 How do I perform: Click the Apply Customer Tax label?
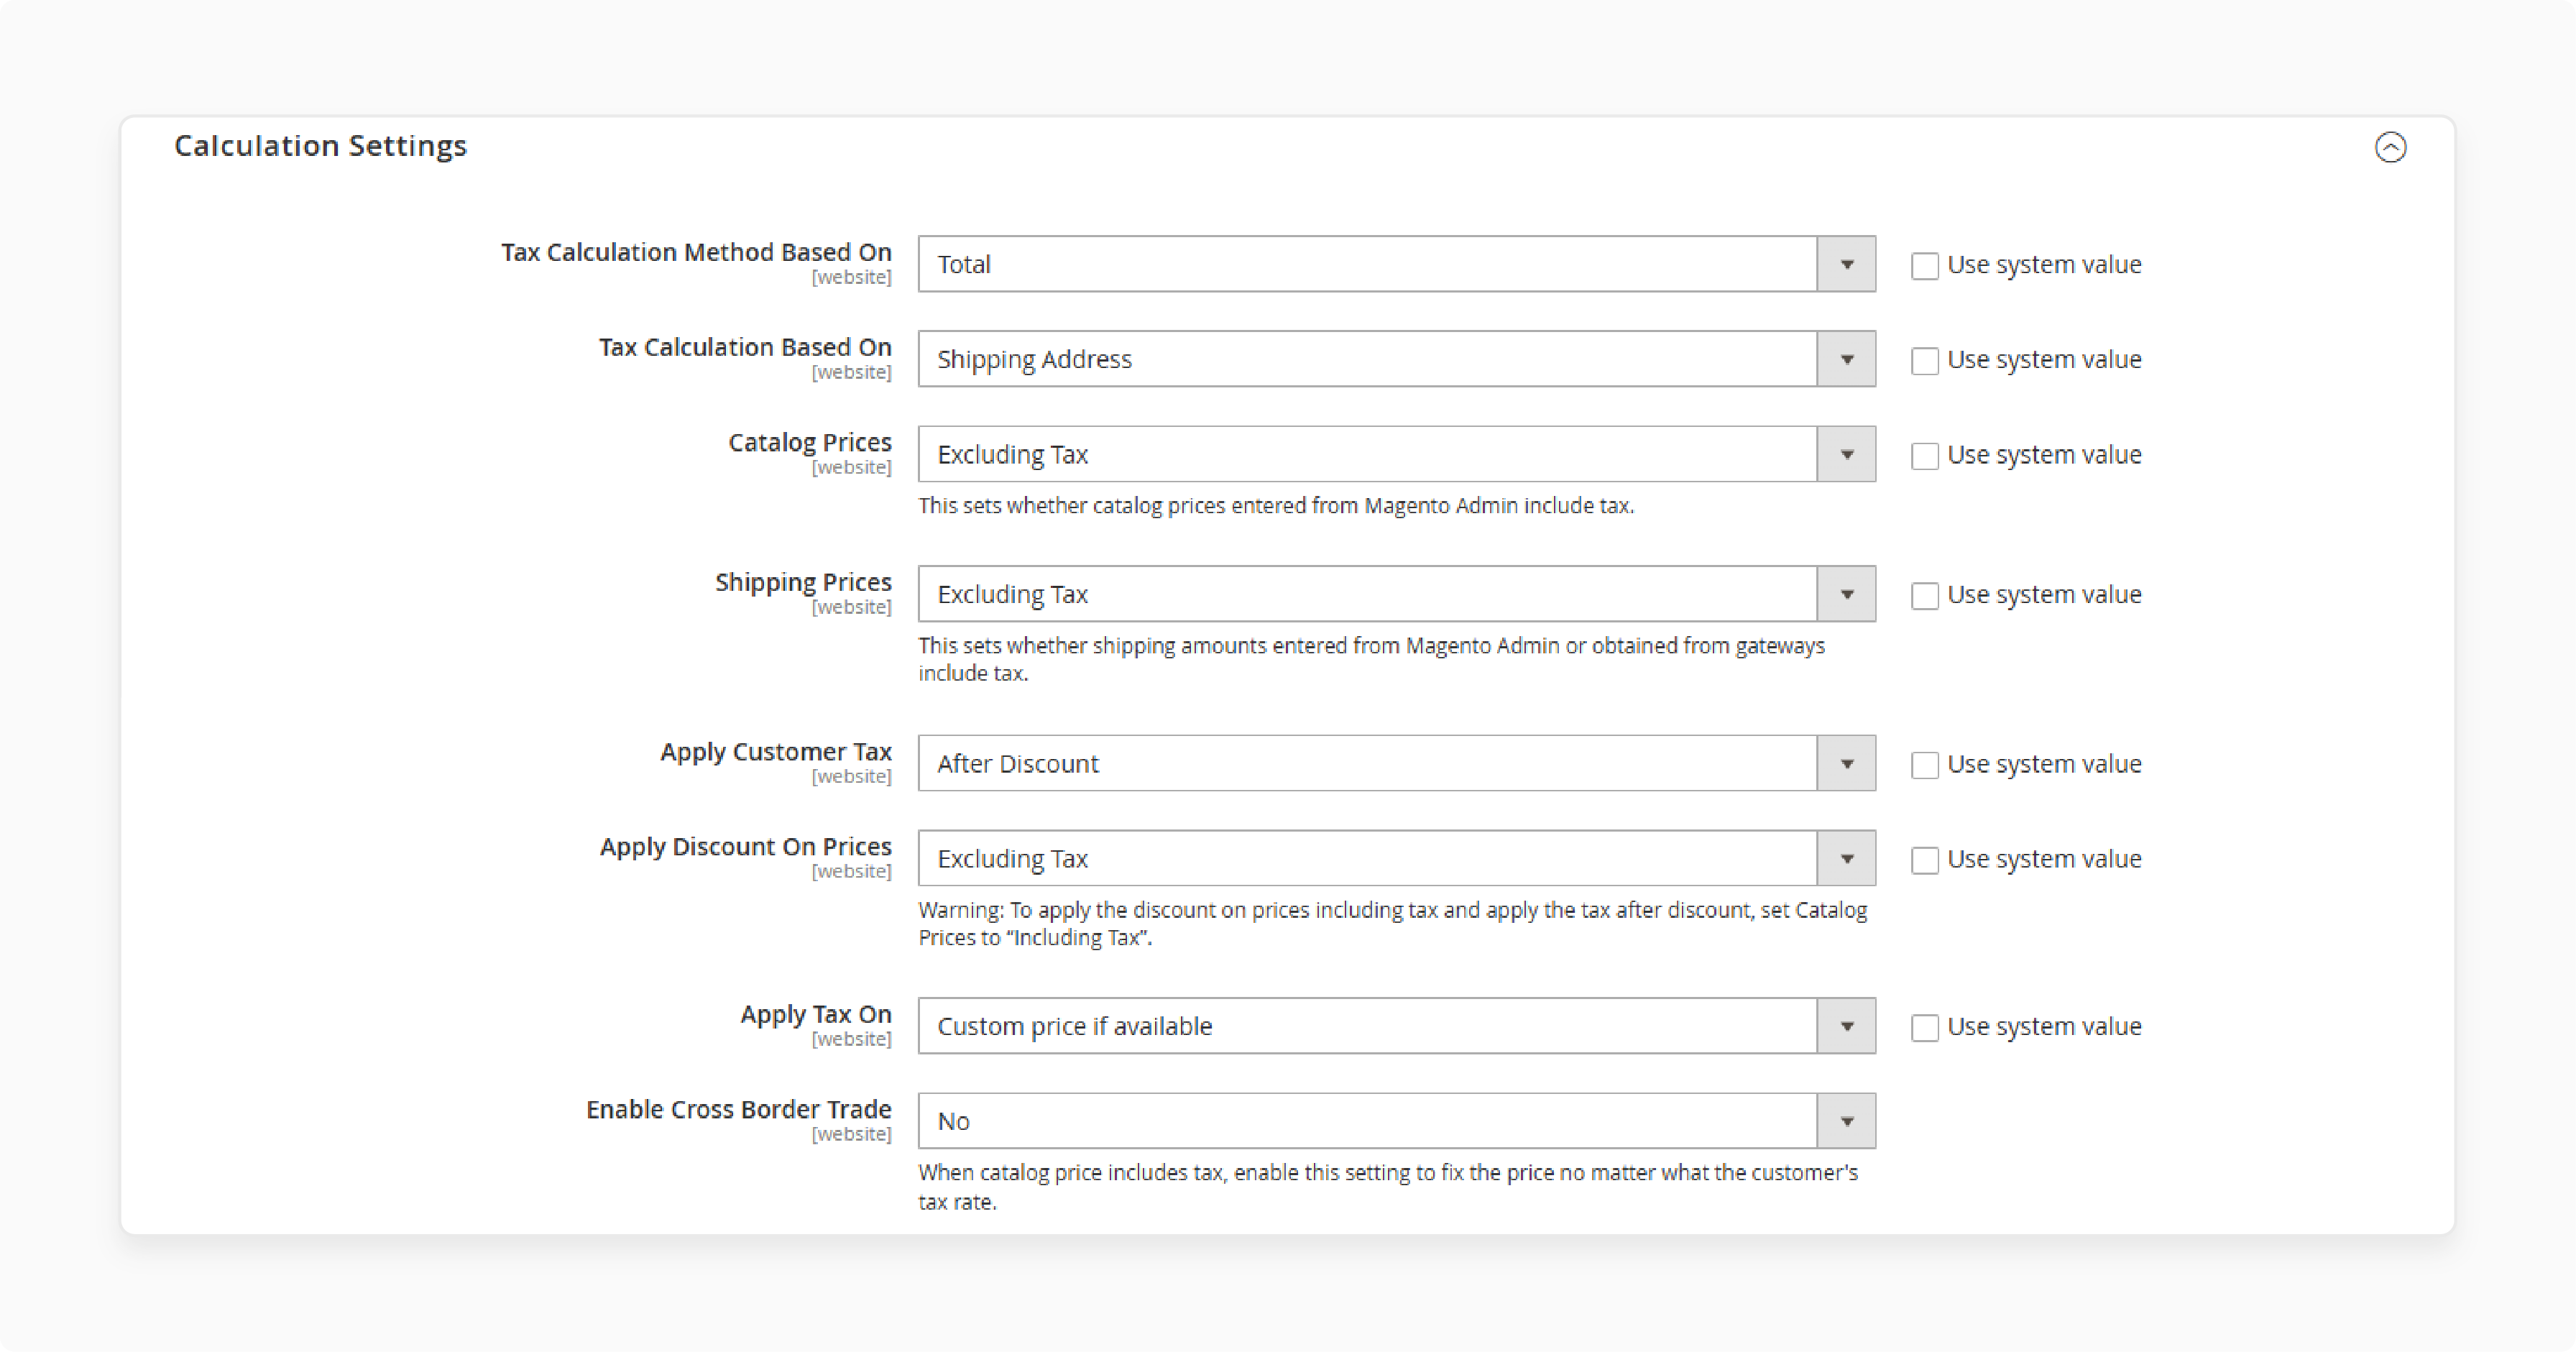pos(776,752)
